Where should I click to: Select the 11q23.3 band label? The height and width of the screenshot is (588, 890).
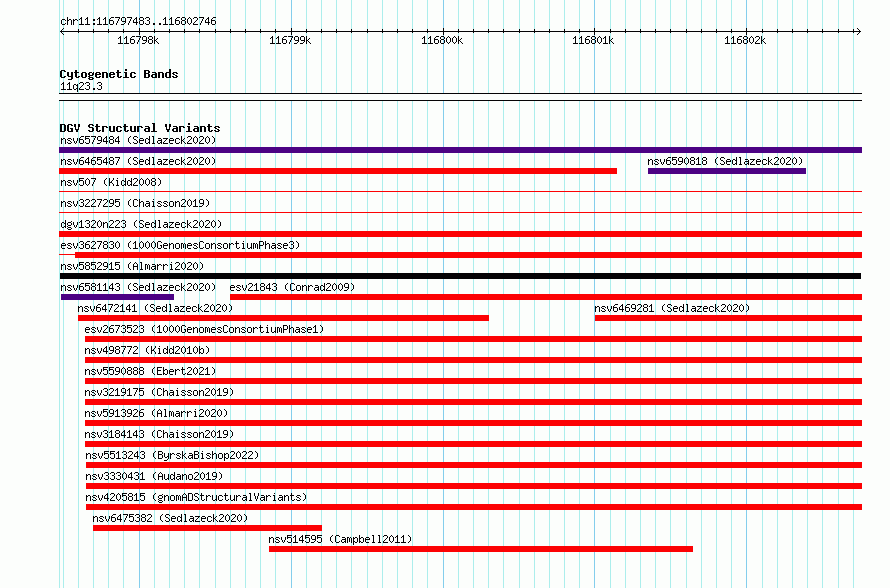click(81, 86)
